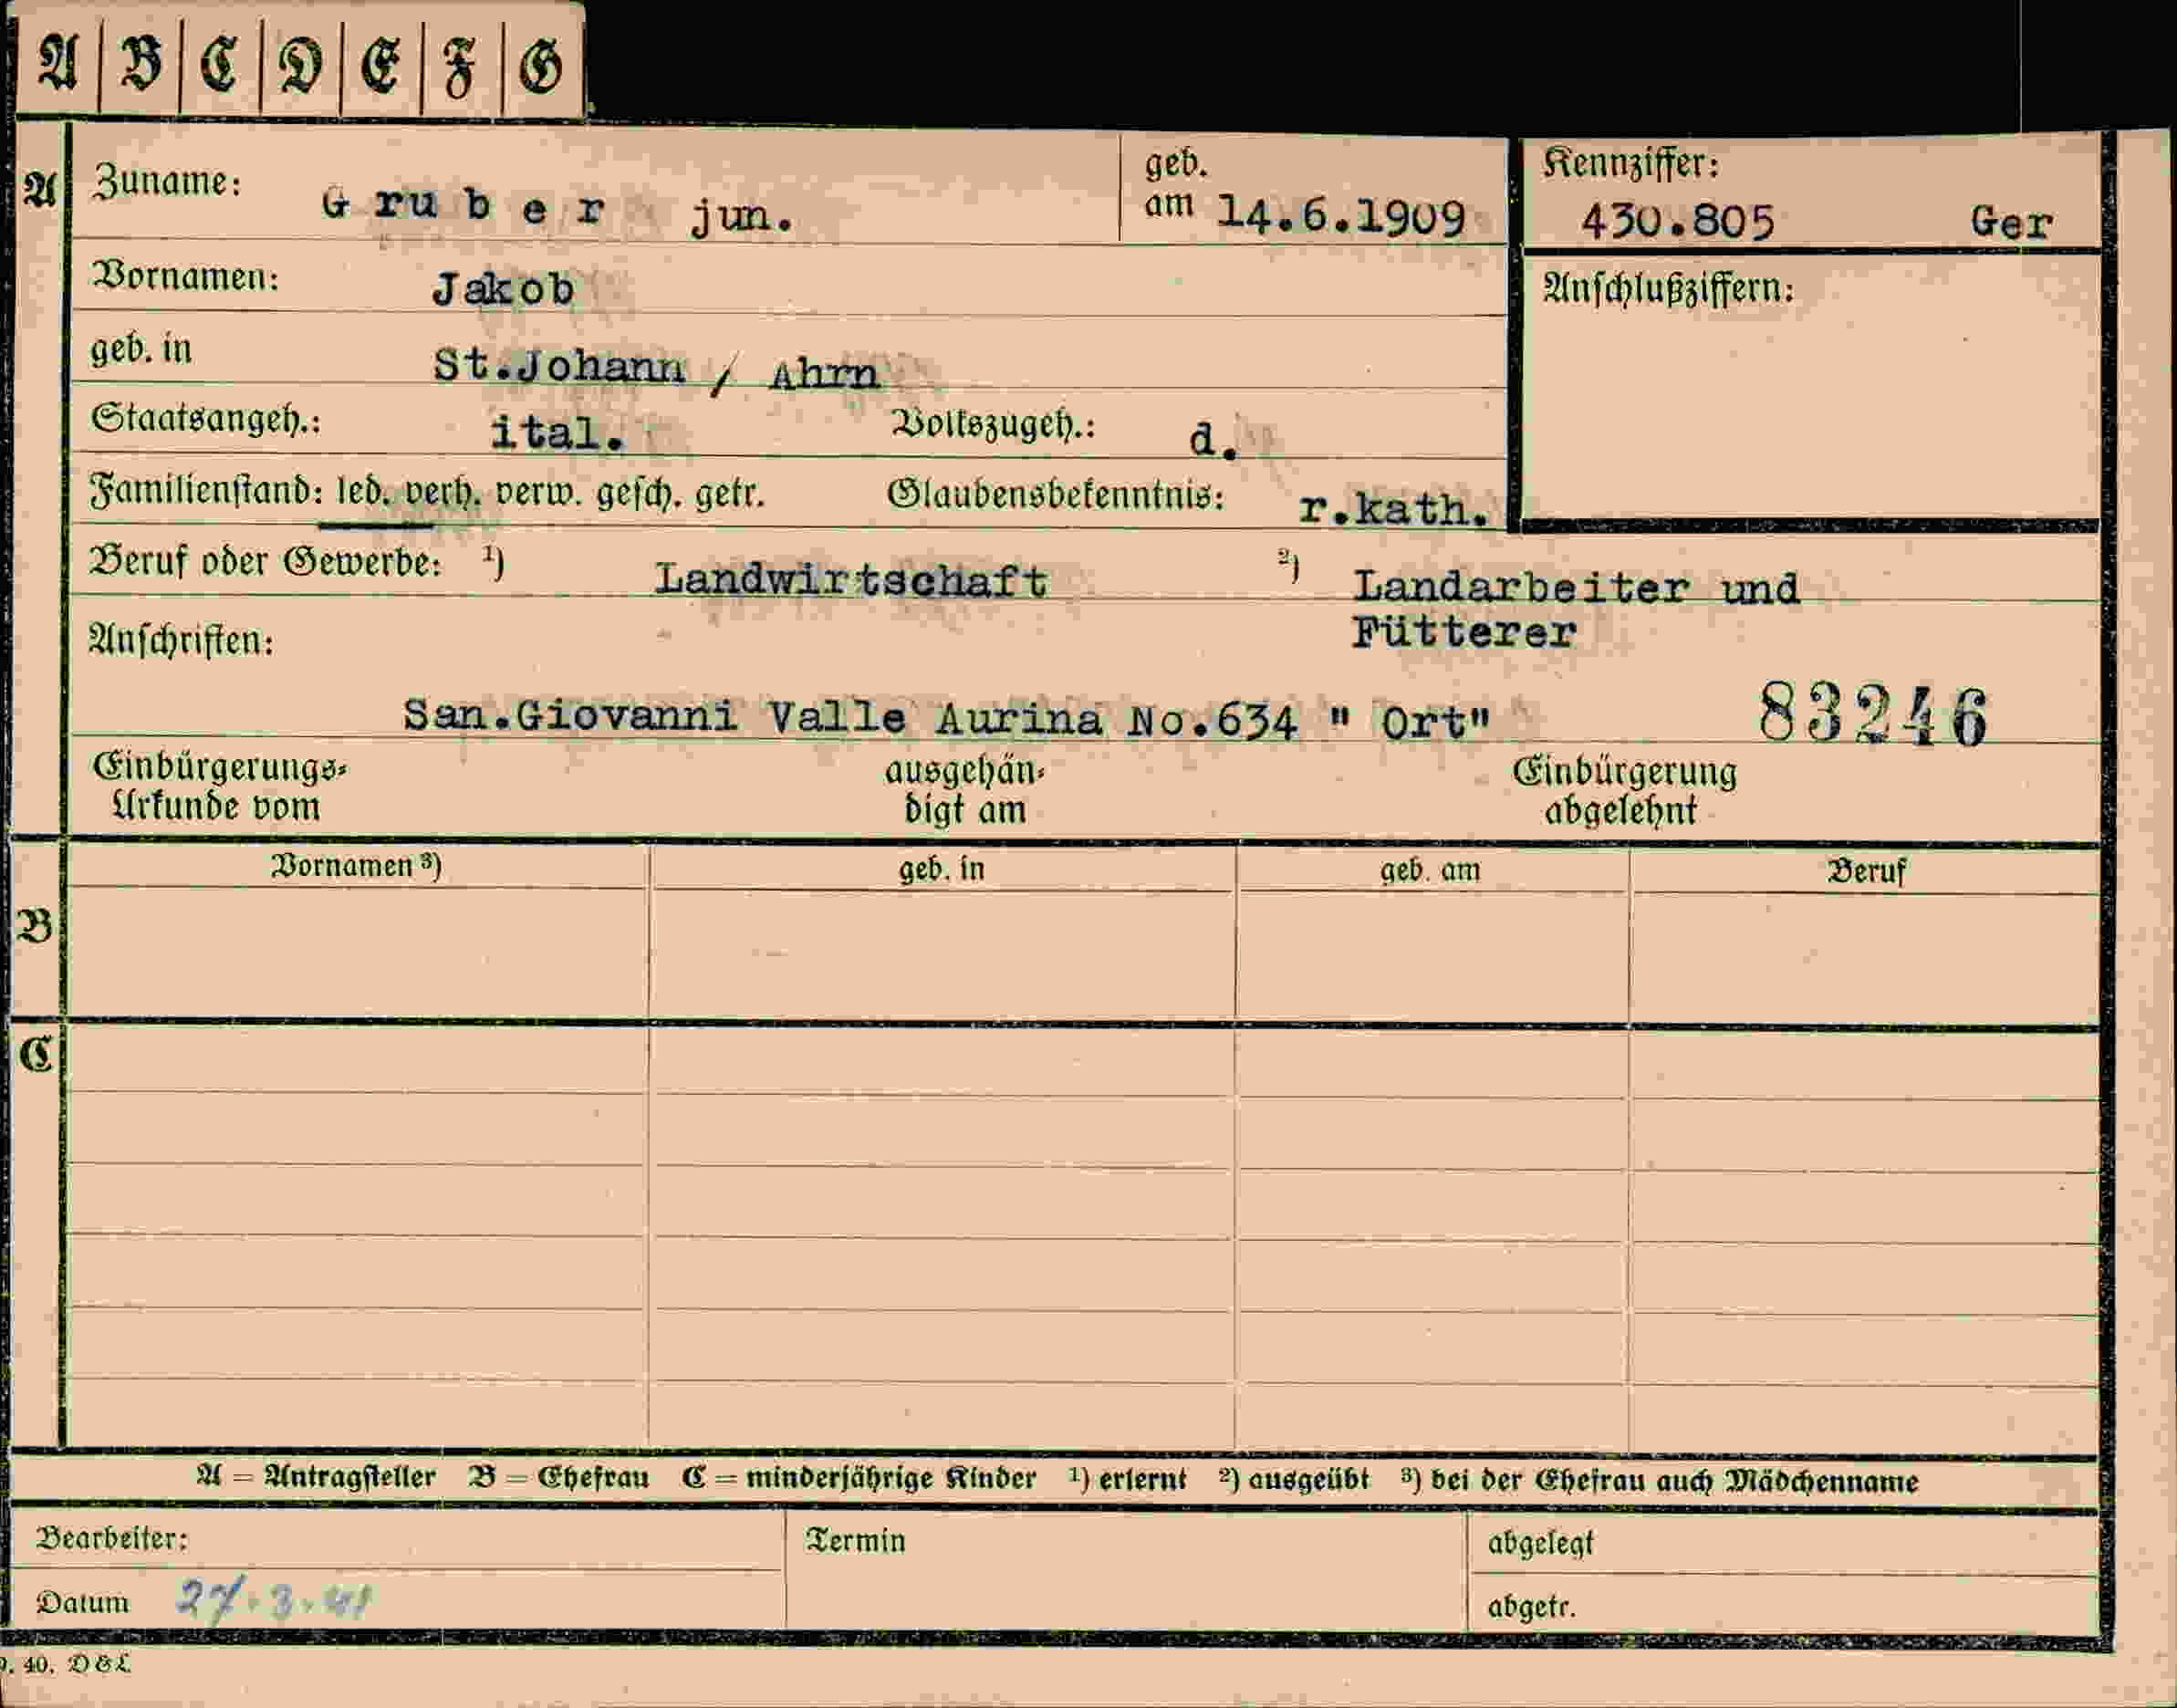This screenshot has height=1708, width=2177.
Task: Click the "ausgehändigt am" label
Action: 964,790
